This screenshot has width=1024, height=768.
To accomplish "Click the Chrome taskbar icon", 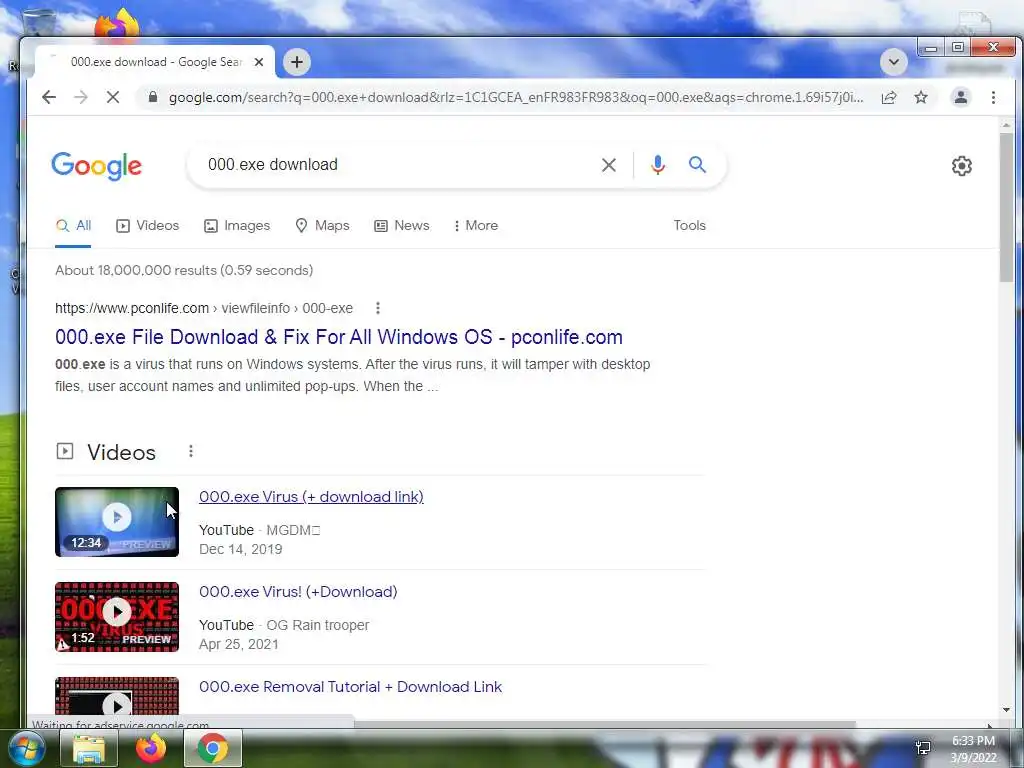I will [213, 748].
